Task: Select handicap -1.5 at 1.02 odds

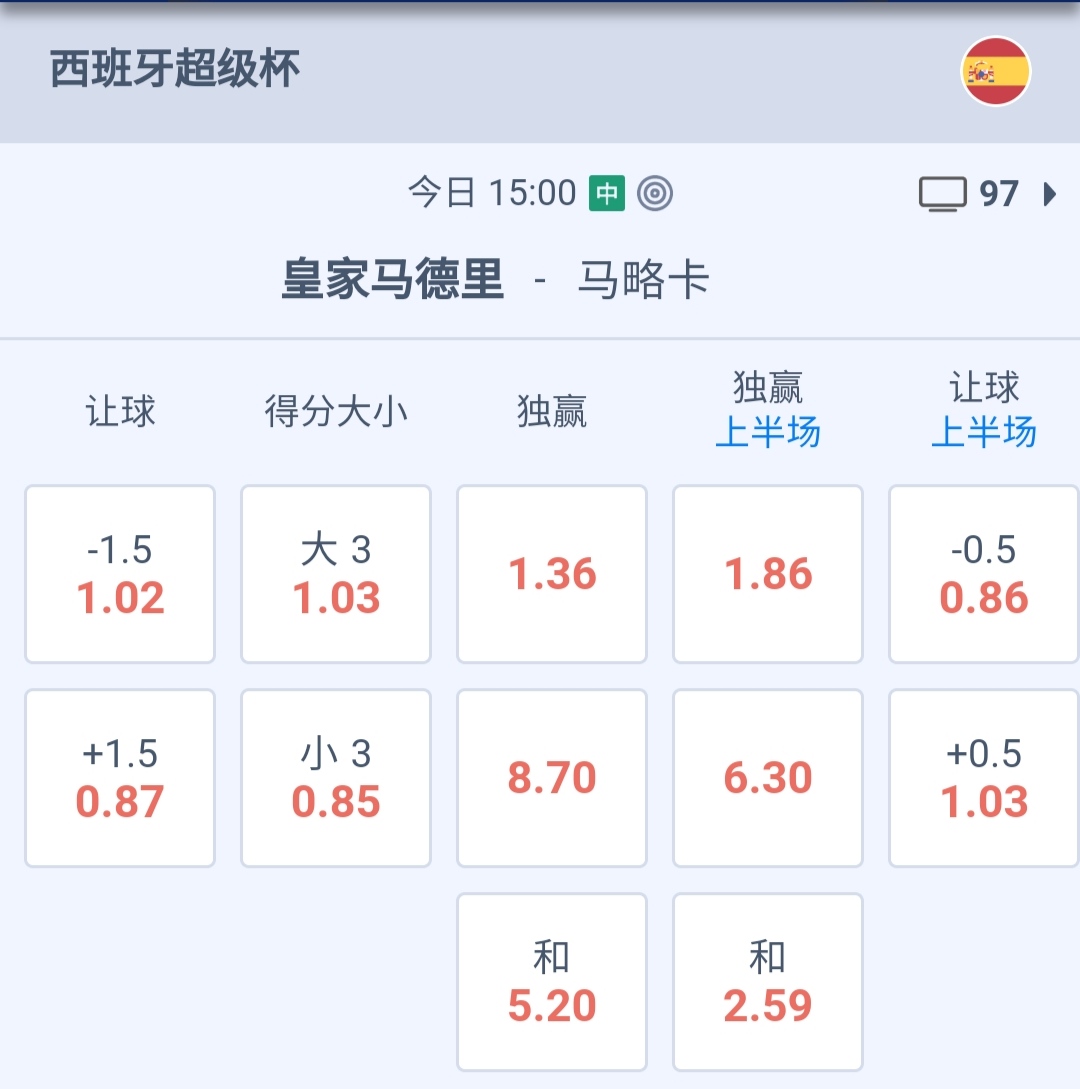Action: [x=120, y=574]
